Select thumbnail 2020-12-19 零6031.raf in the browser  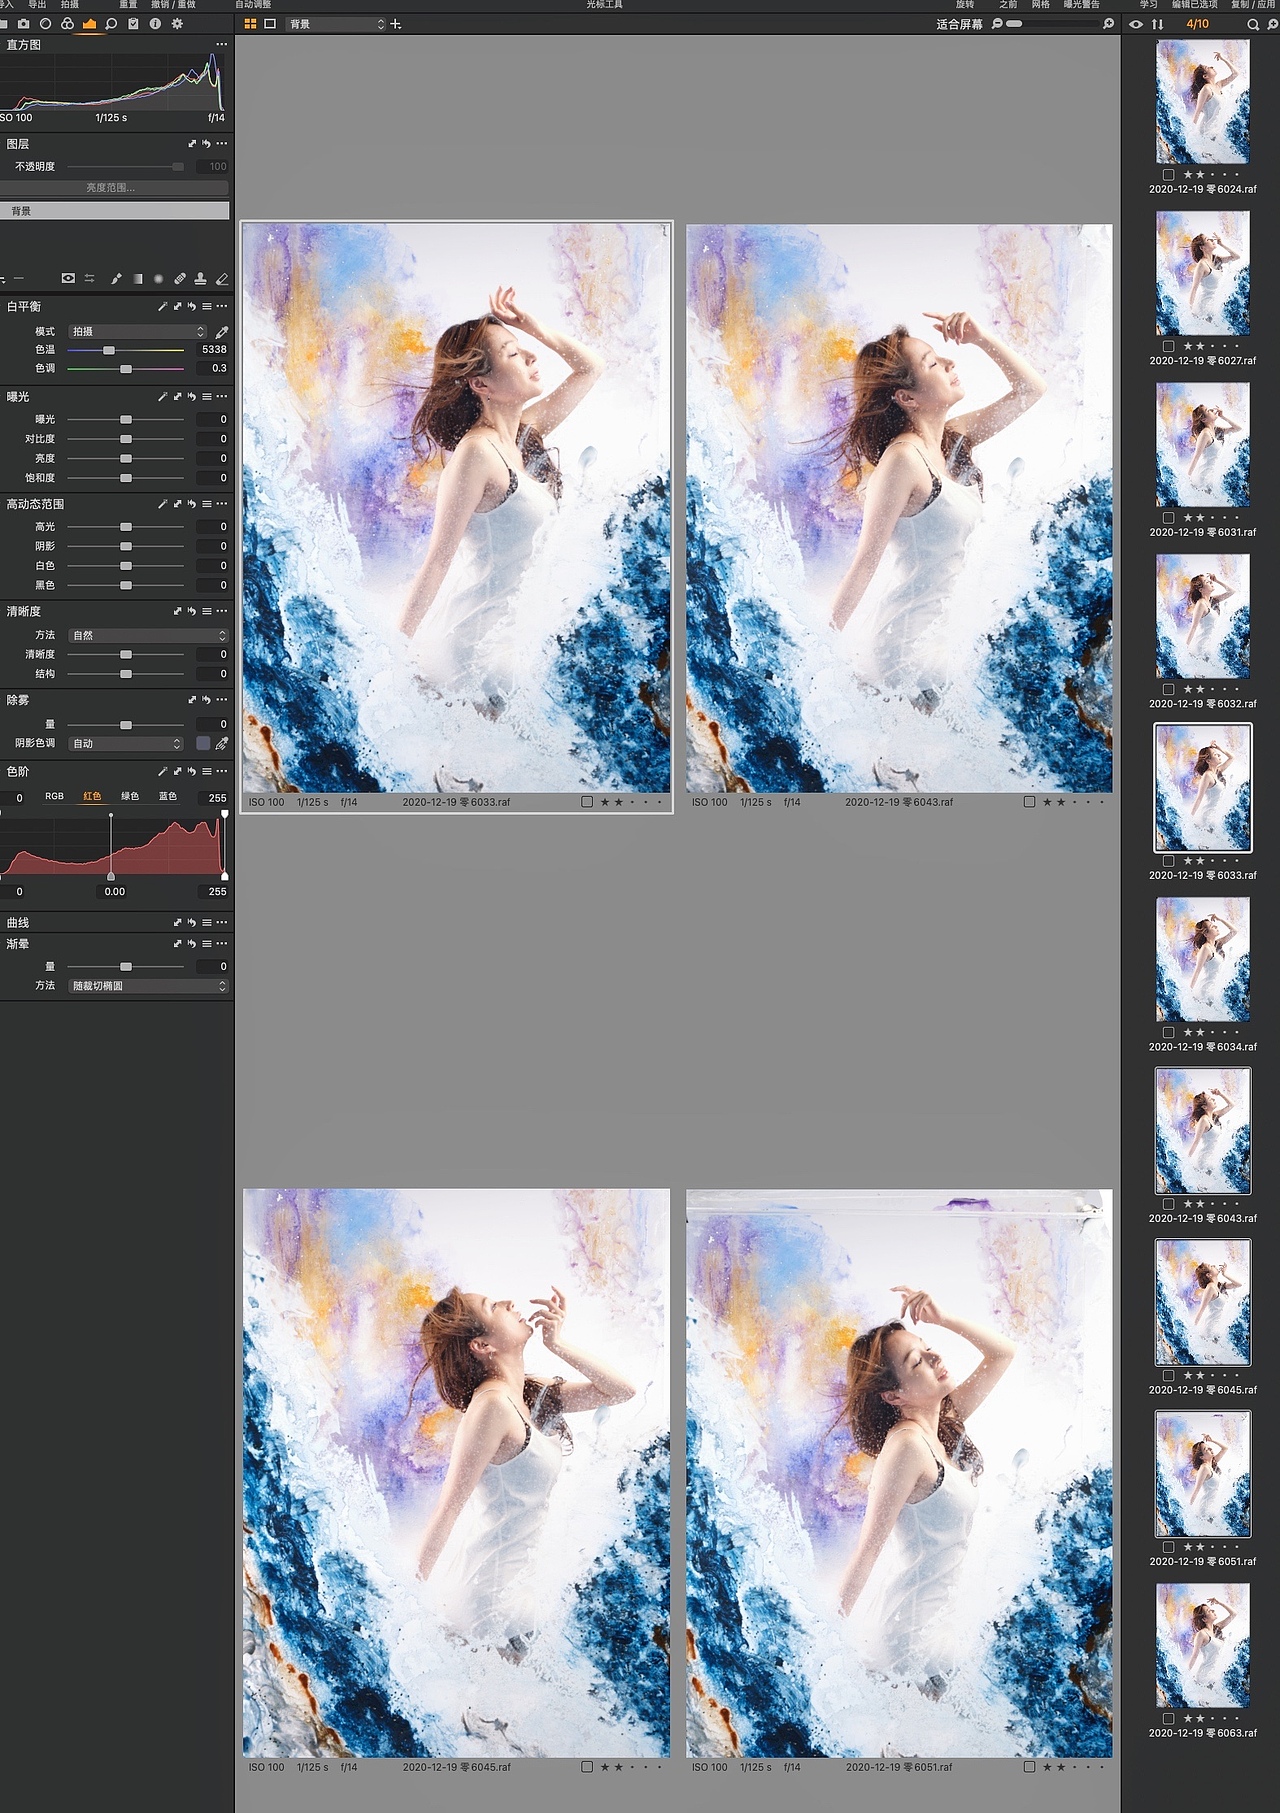(1203, 445)
